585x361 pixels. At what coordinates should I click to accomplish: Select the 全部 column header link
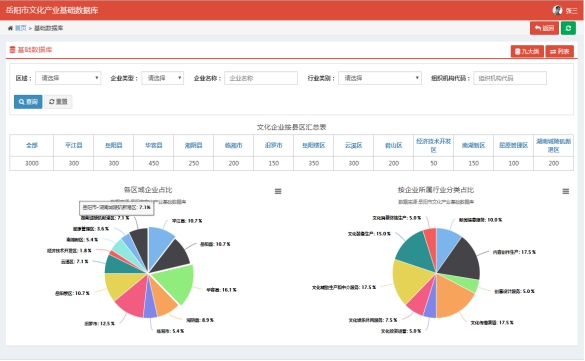32,145
